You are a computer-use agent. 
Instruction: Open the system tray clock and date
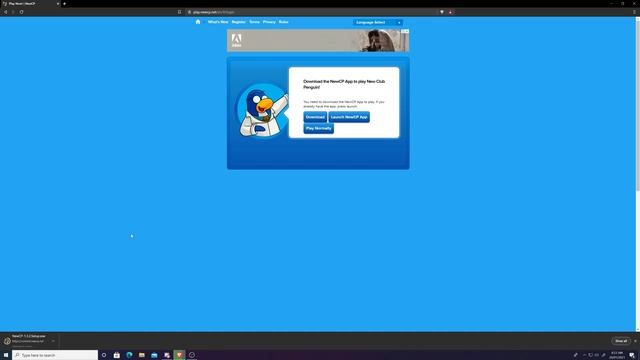[617, 355]
